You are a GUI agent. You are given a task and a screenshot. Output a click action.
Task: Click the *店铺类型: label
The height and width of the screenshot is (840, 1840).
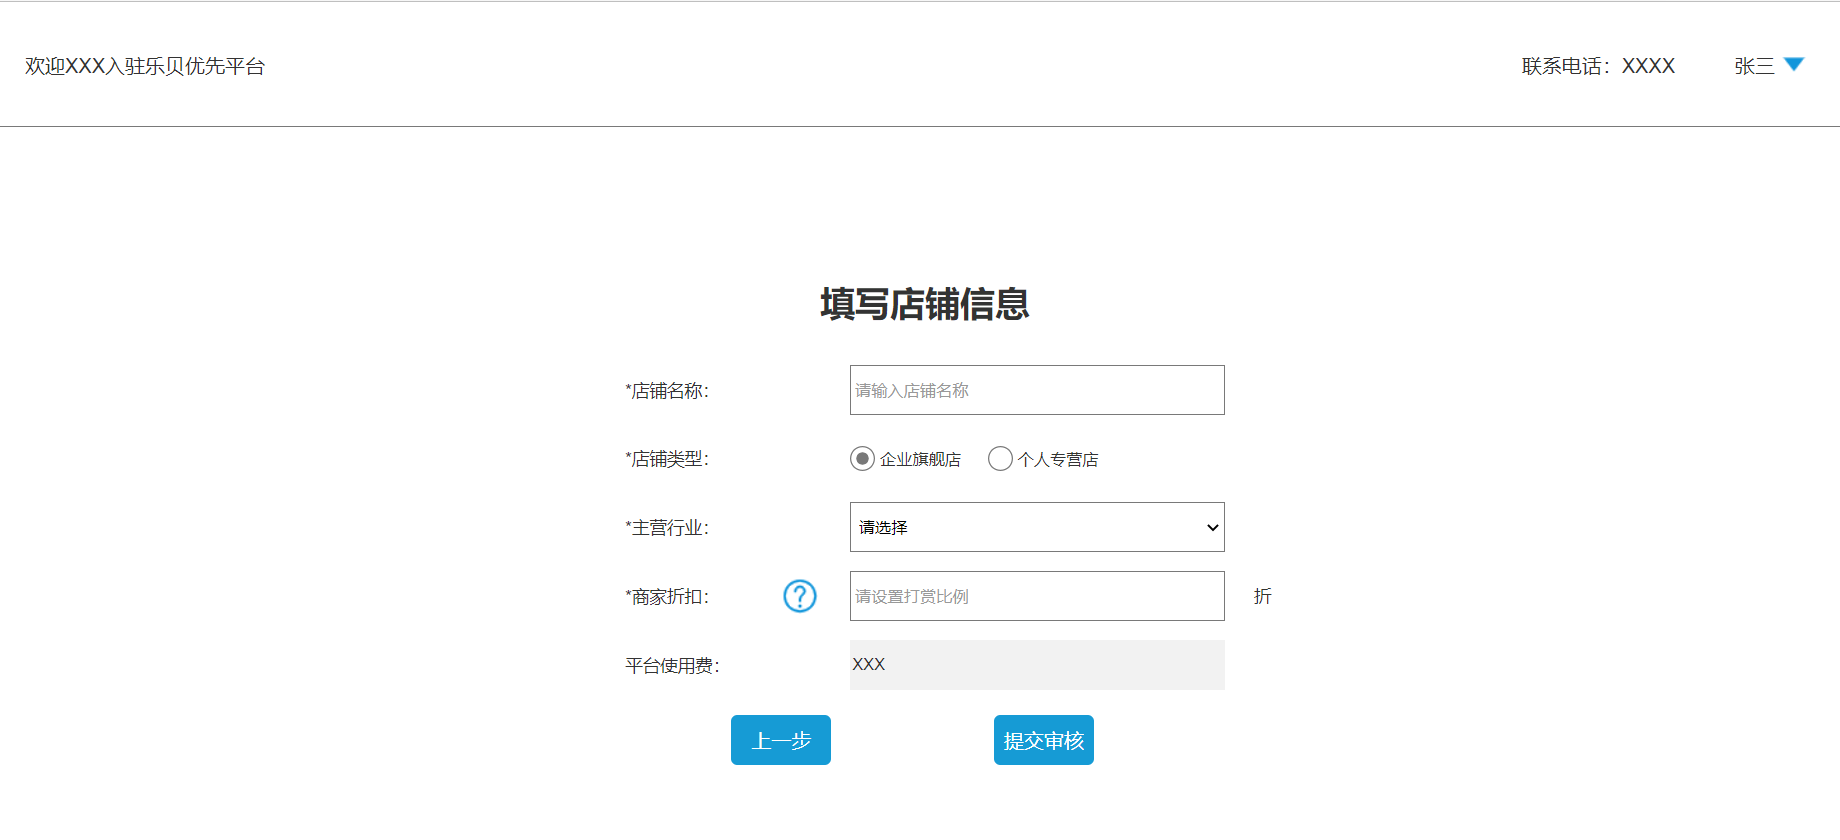667,459
